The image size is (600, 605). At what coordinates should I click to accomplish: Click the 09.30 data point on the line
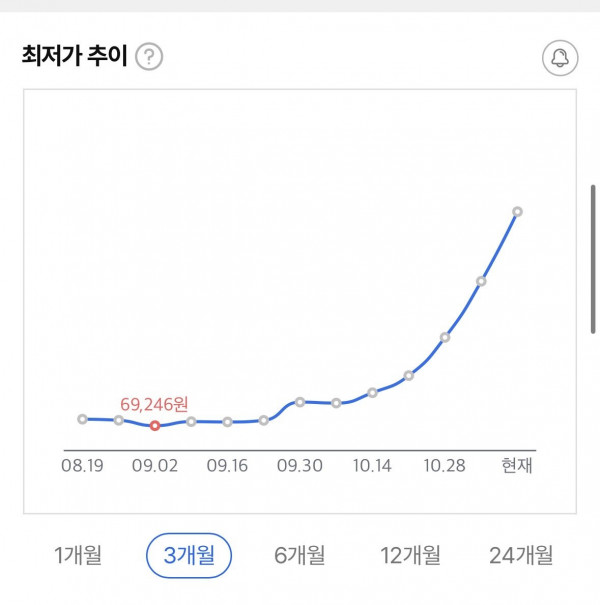click(300, 402)
